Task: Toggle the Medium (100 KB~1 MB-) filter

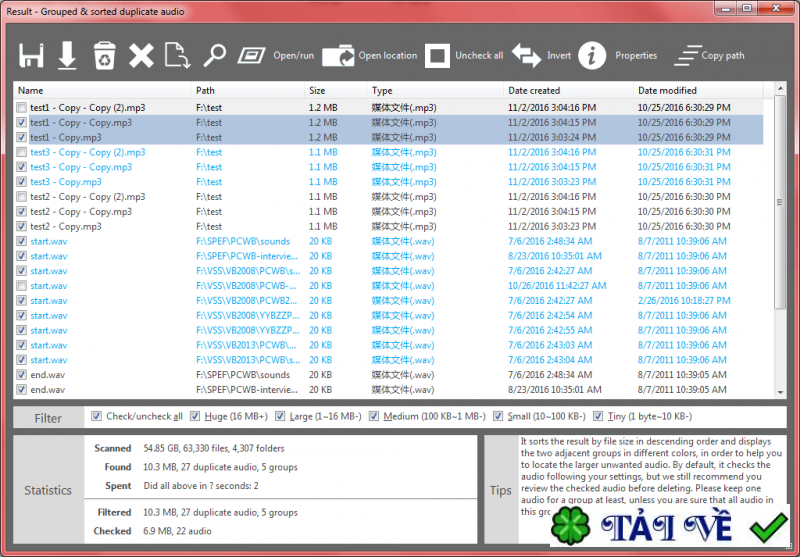Action: (x=374, y=416)
